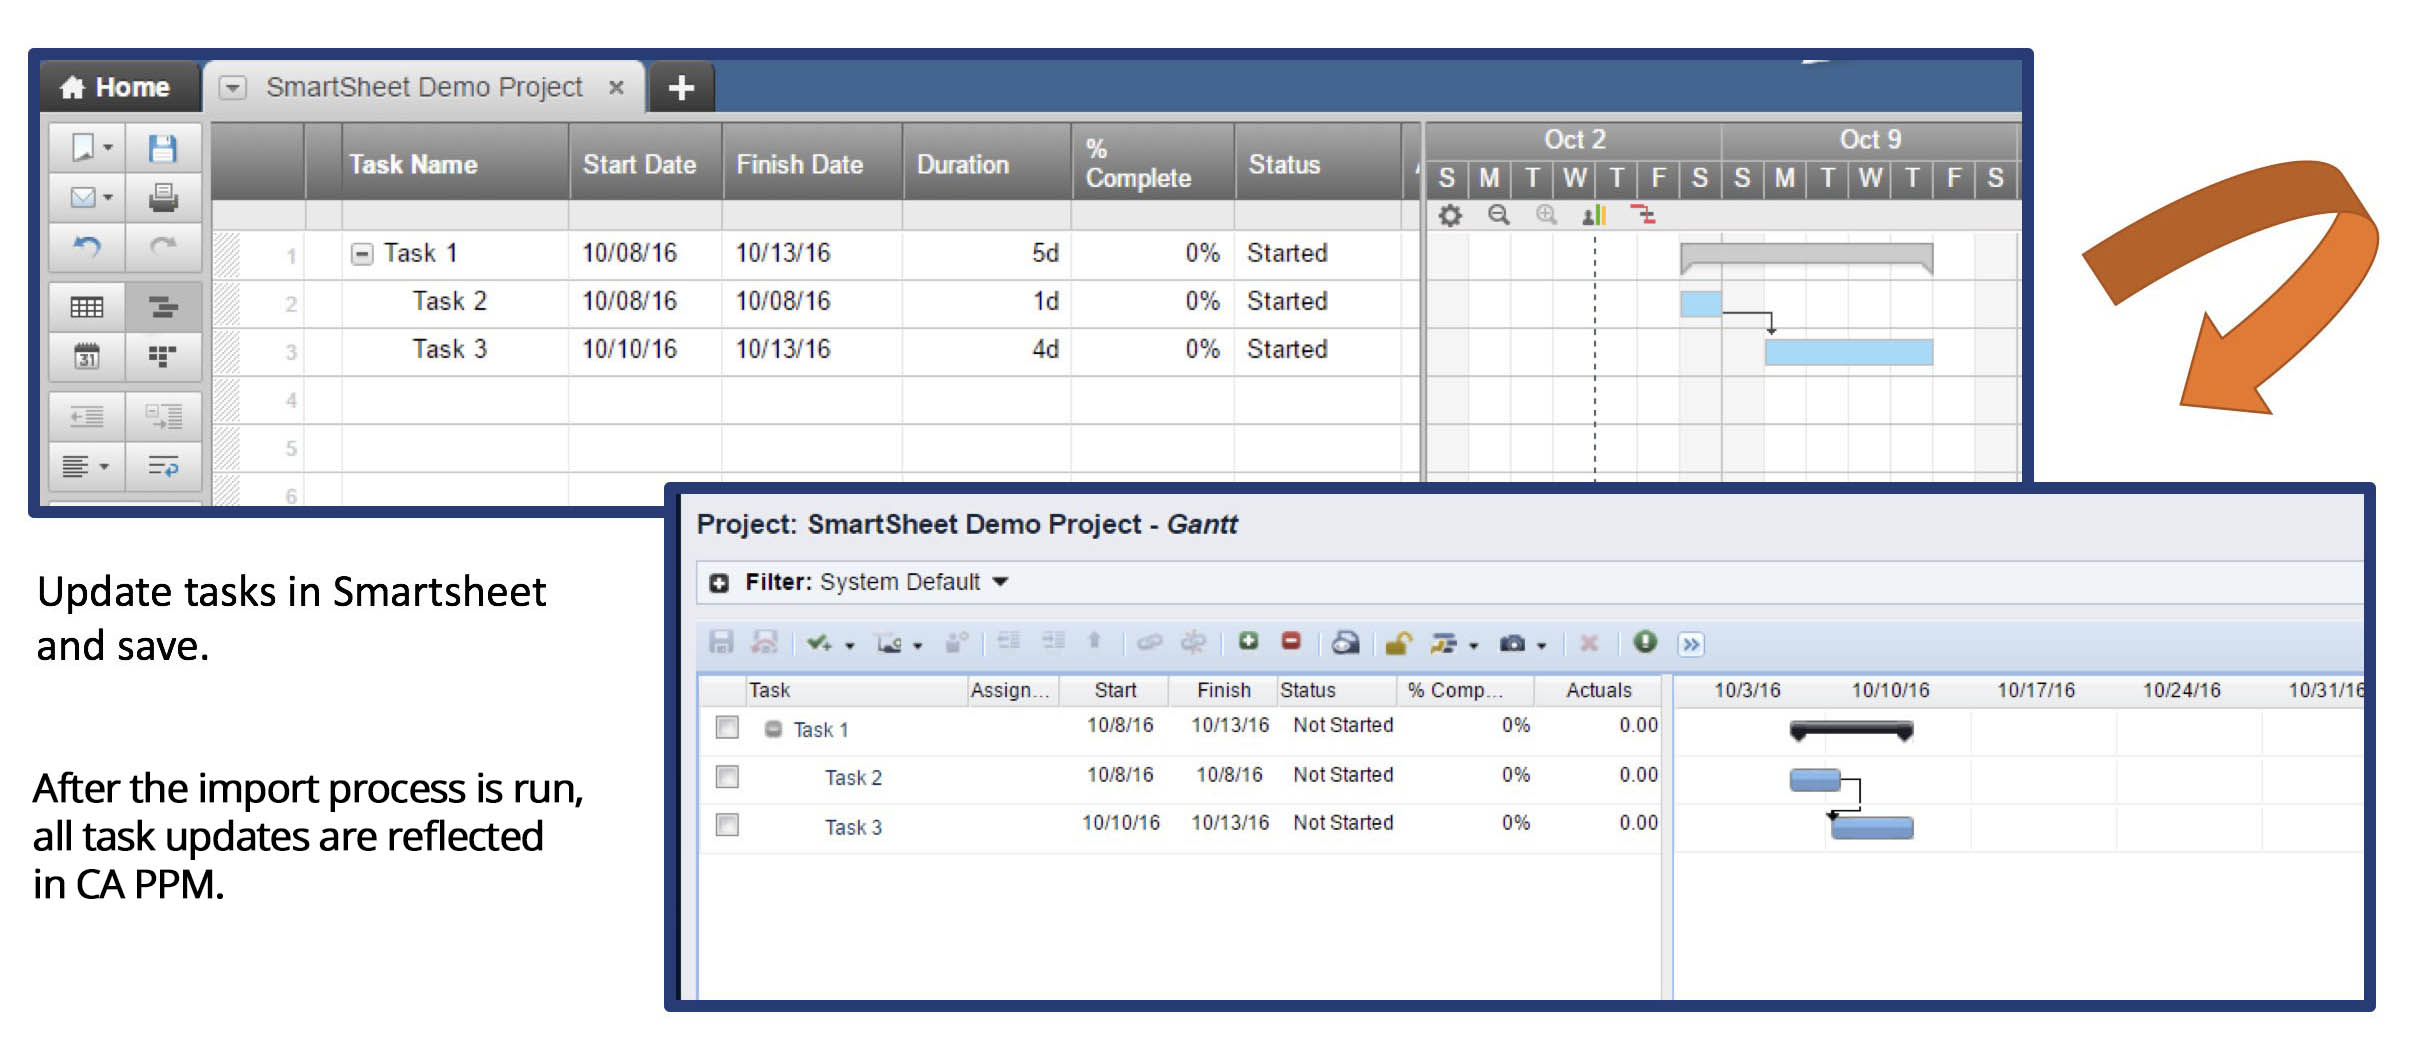
Task: Check the box for Task 3 in CA PPM
Action: point(727,825)
